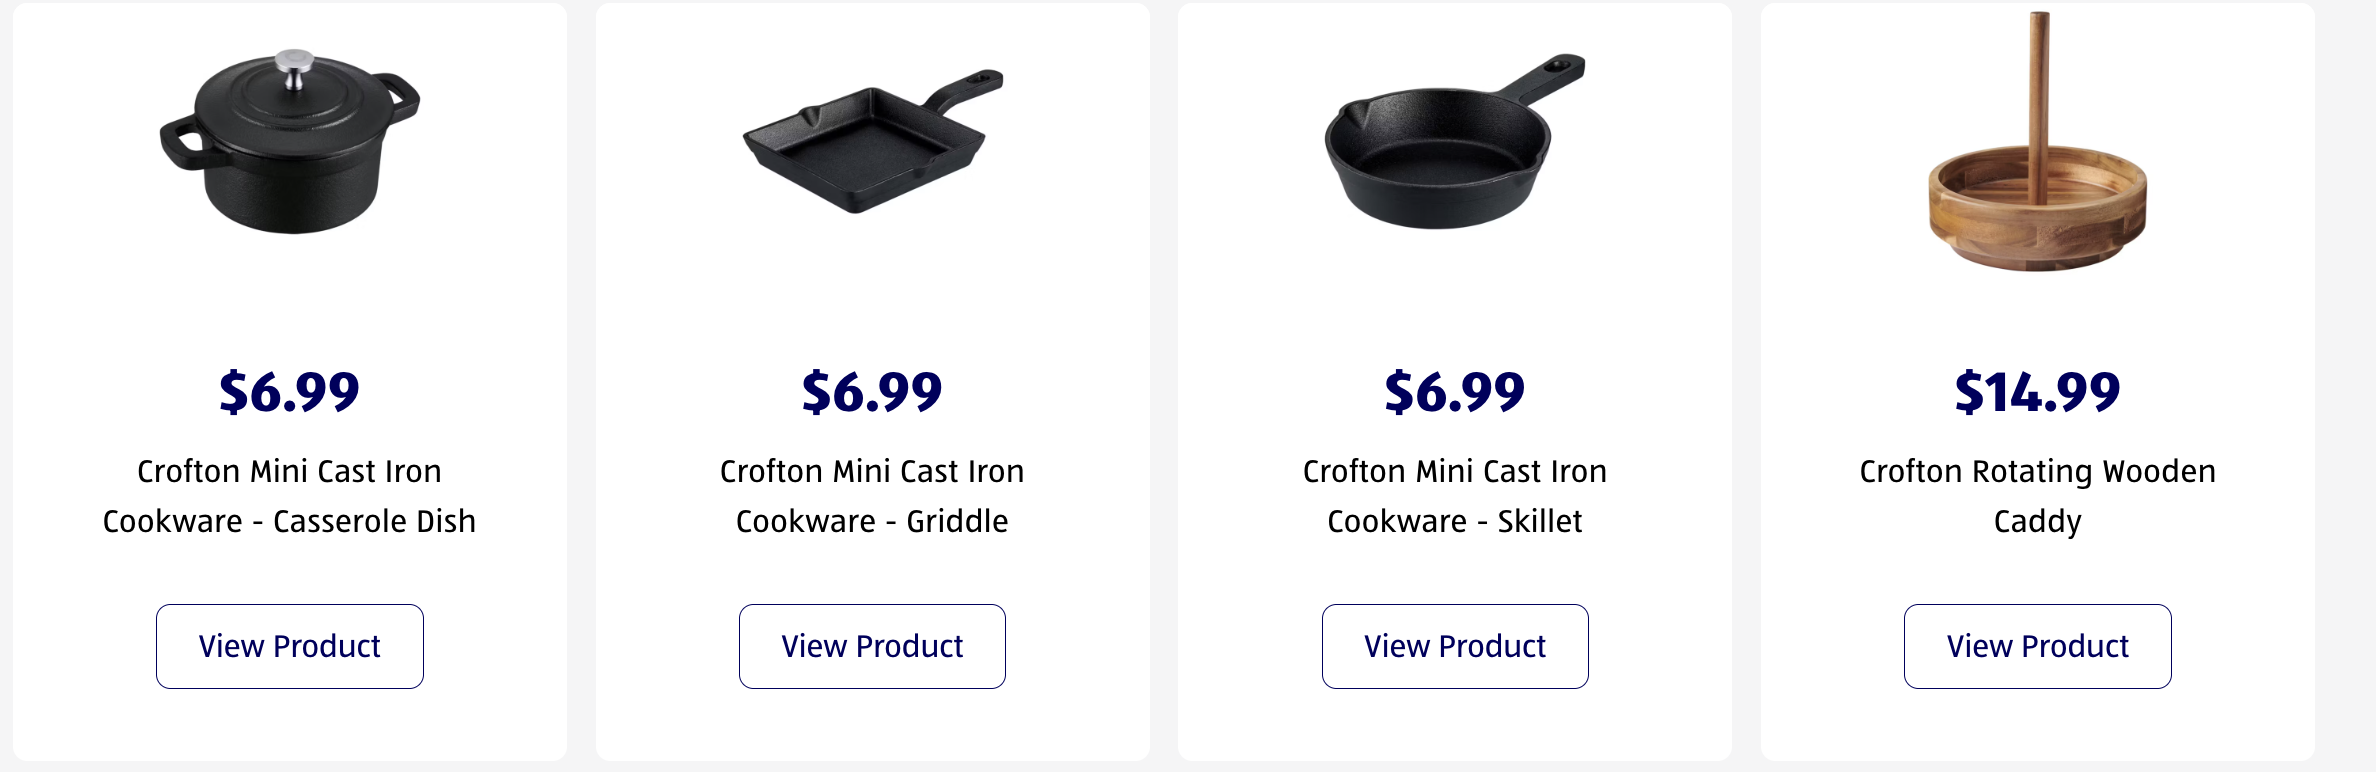
Task: Open View Product for the Skillet
Action: 1455,646
